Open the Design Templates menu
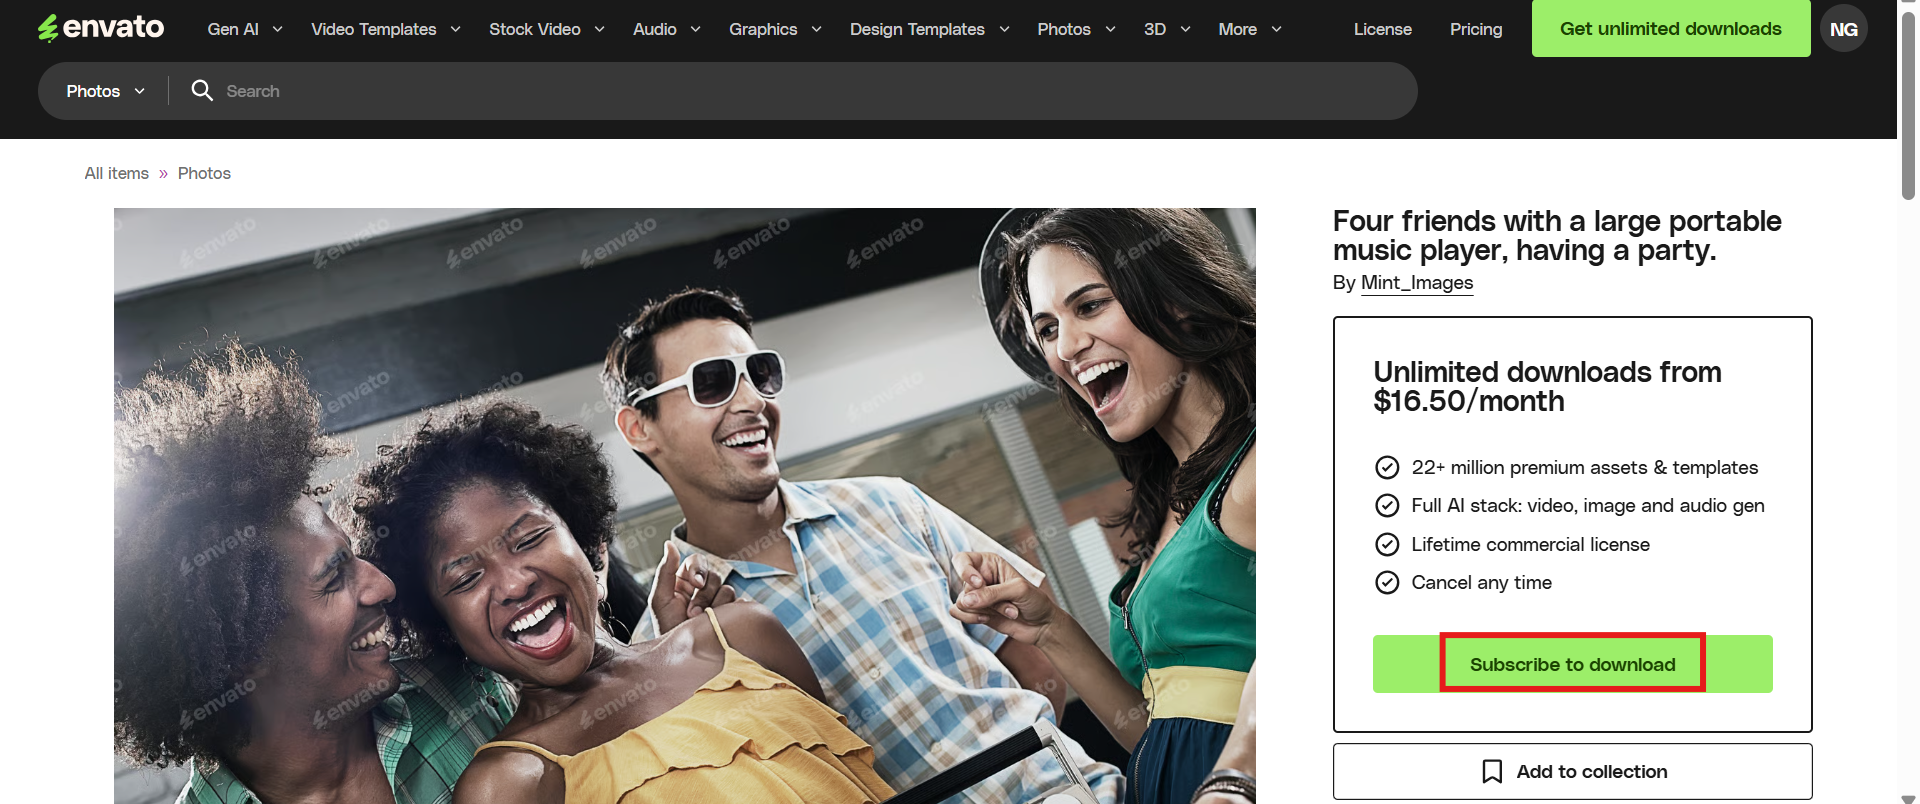 (930, 29)
